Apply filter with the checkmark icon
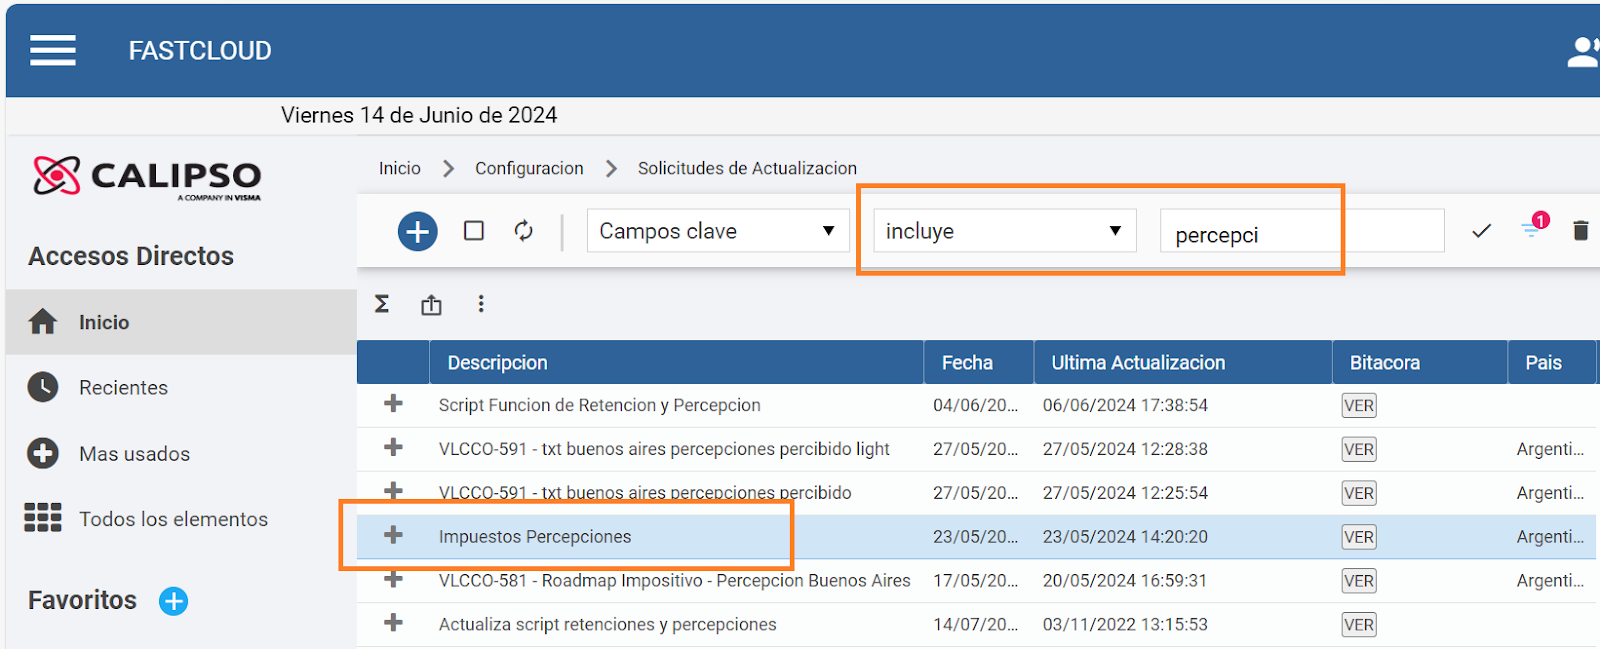Image resolution: width=1600 pixels, height=649 pixels. tap(1482, 231)
